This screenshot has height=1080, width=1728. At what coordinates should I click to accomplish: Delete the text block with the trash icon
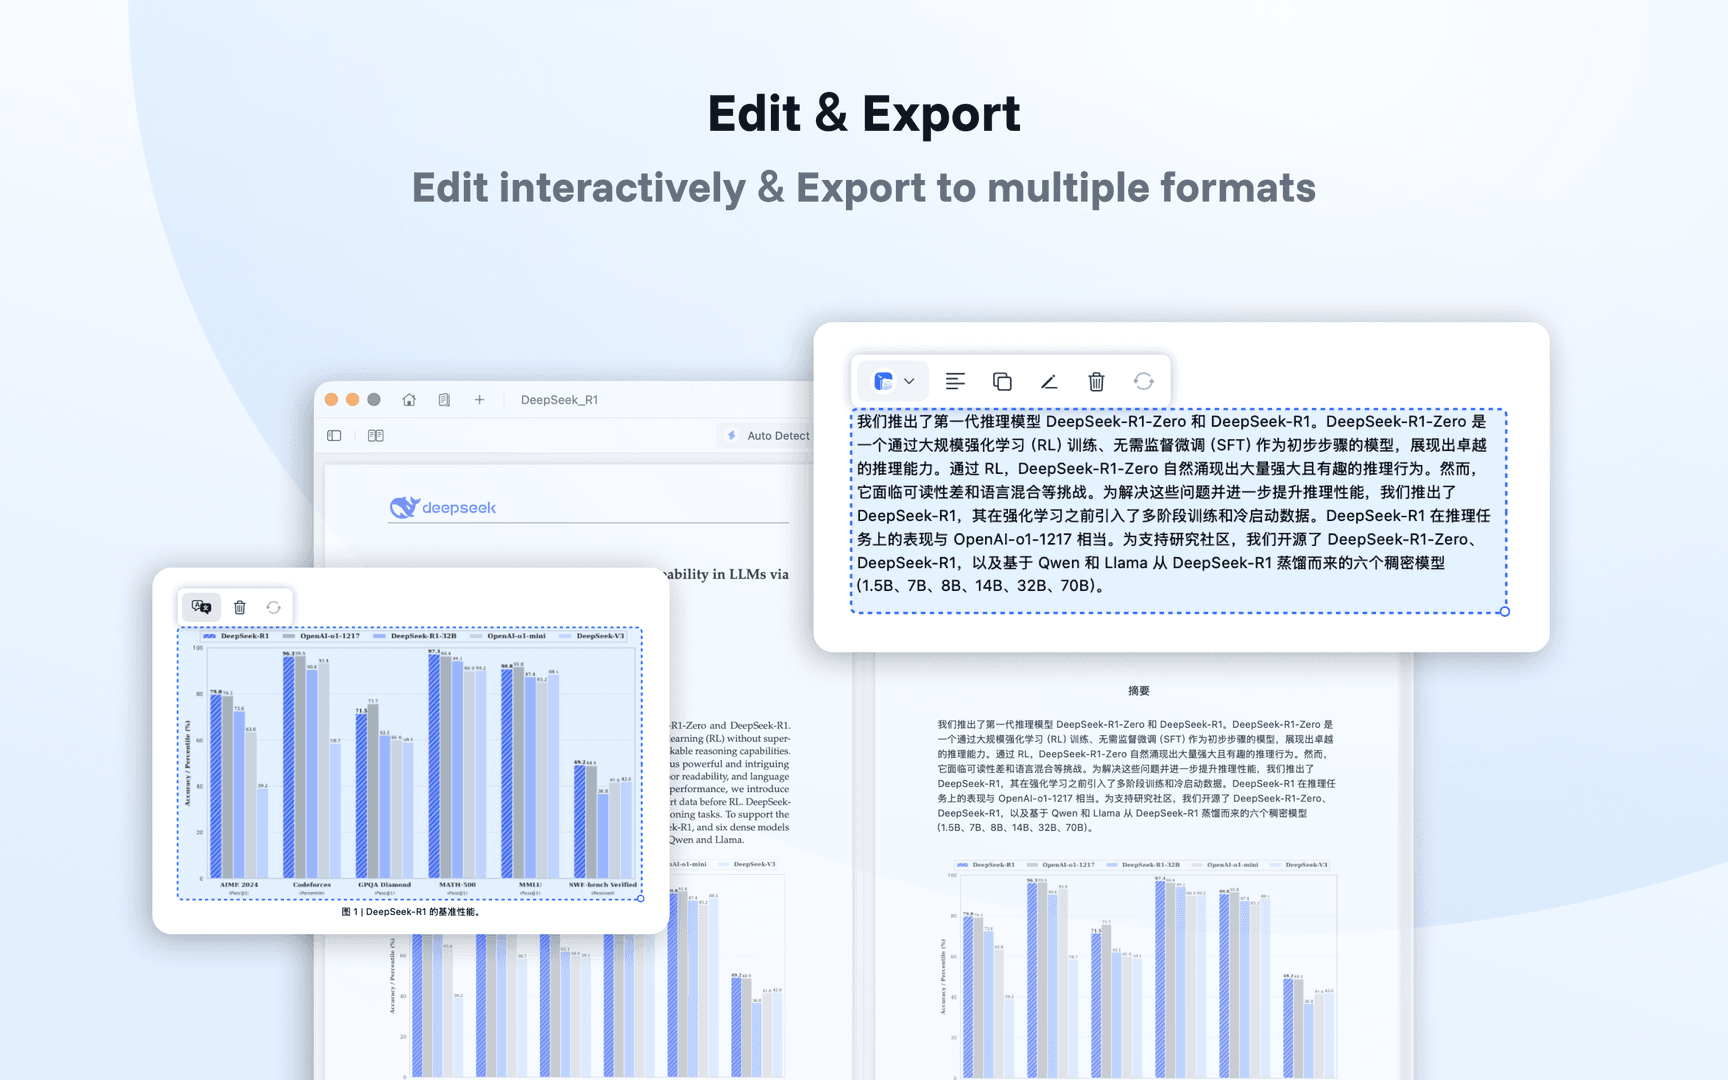1096,381
